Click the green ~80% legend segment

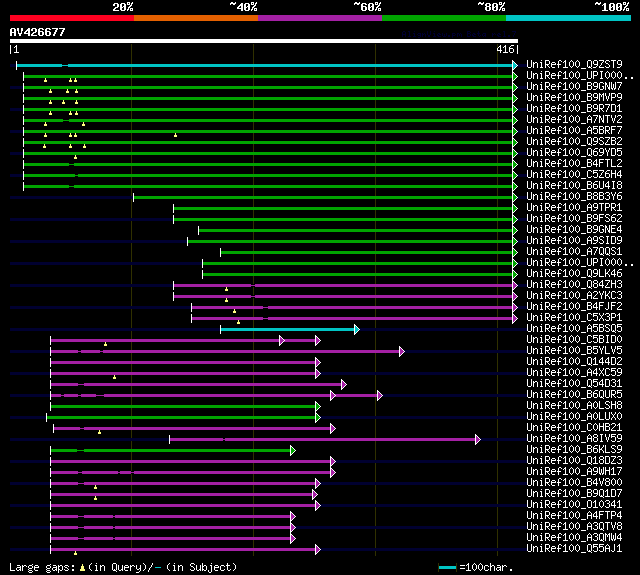click(x=444, y=18)
